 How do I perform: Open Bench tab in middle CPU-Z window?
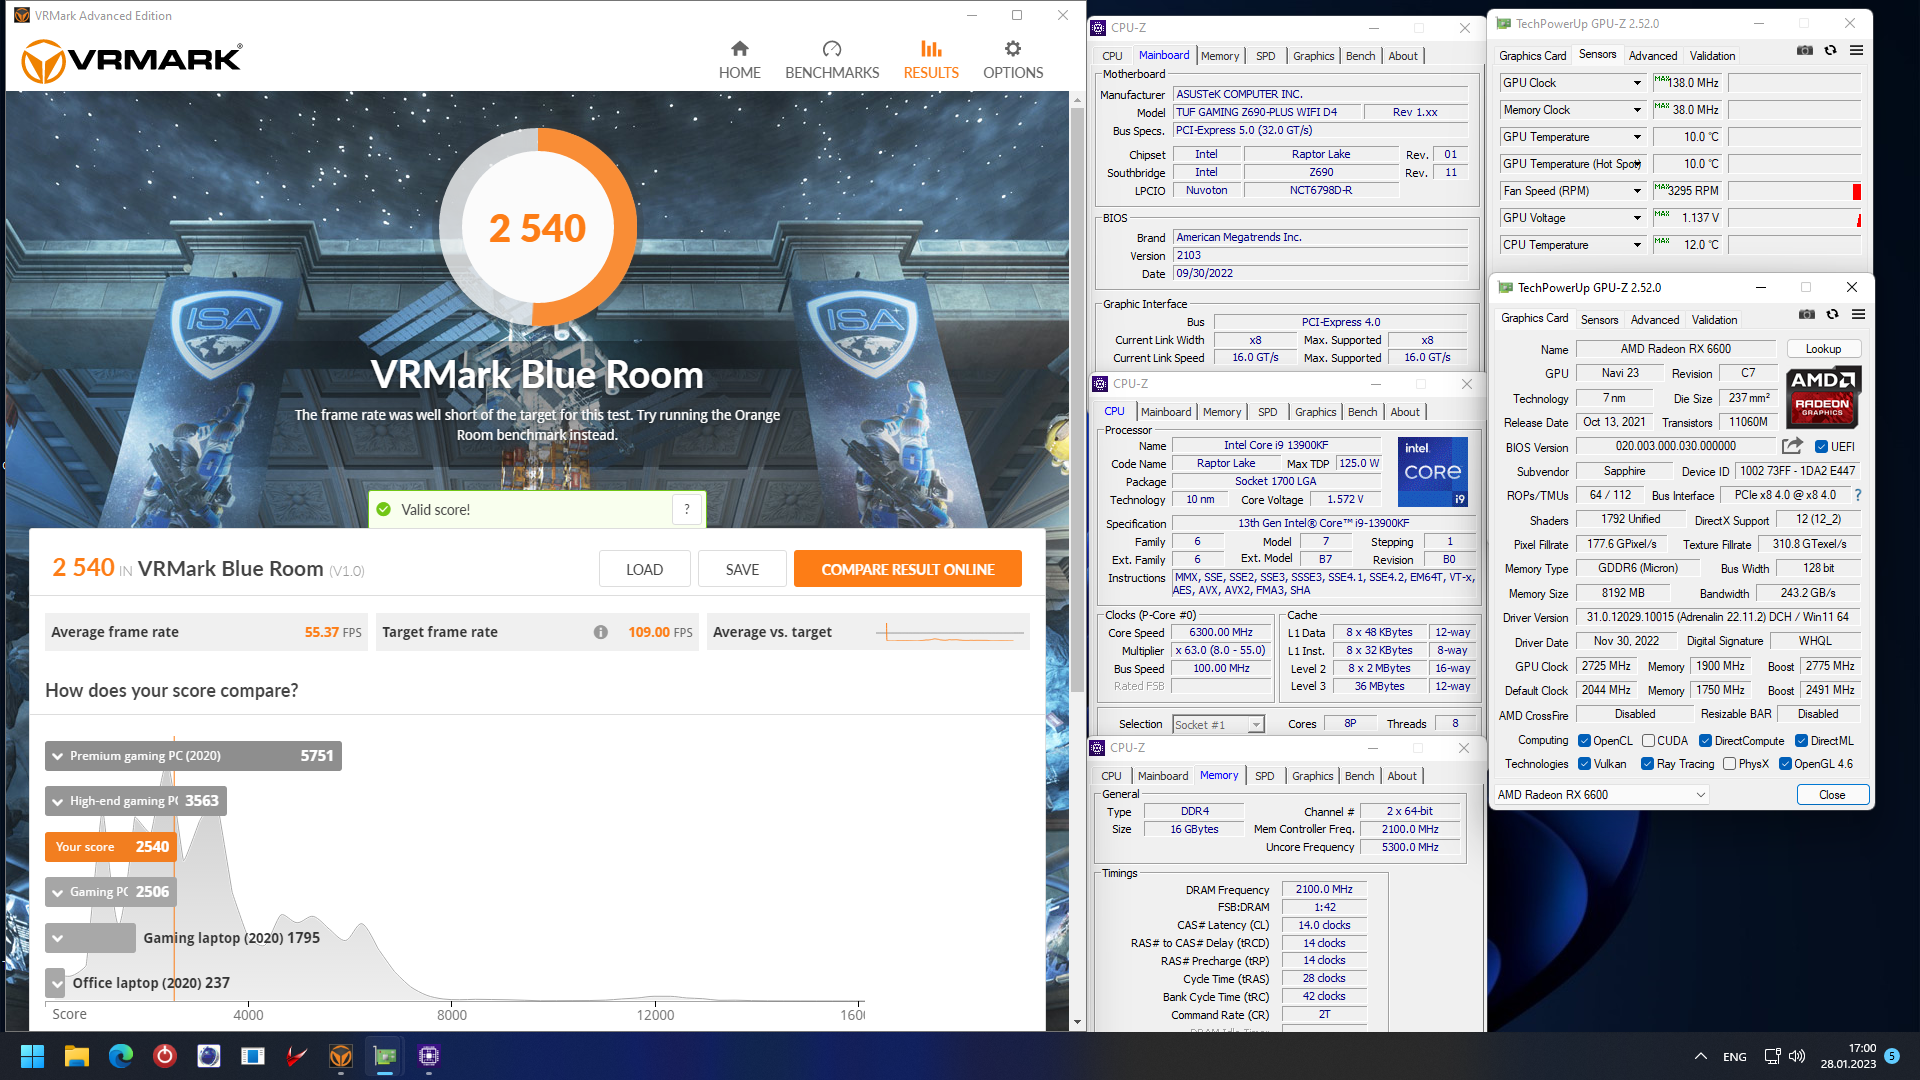(x=1362, y=412)
